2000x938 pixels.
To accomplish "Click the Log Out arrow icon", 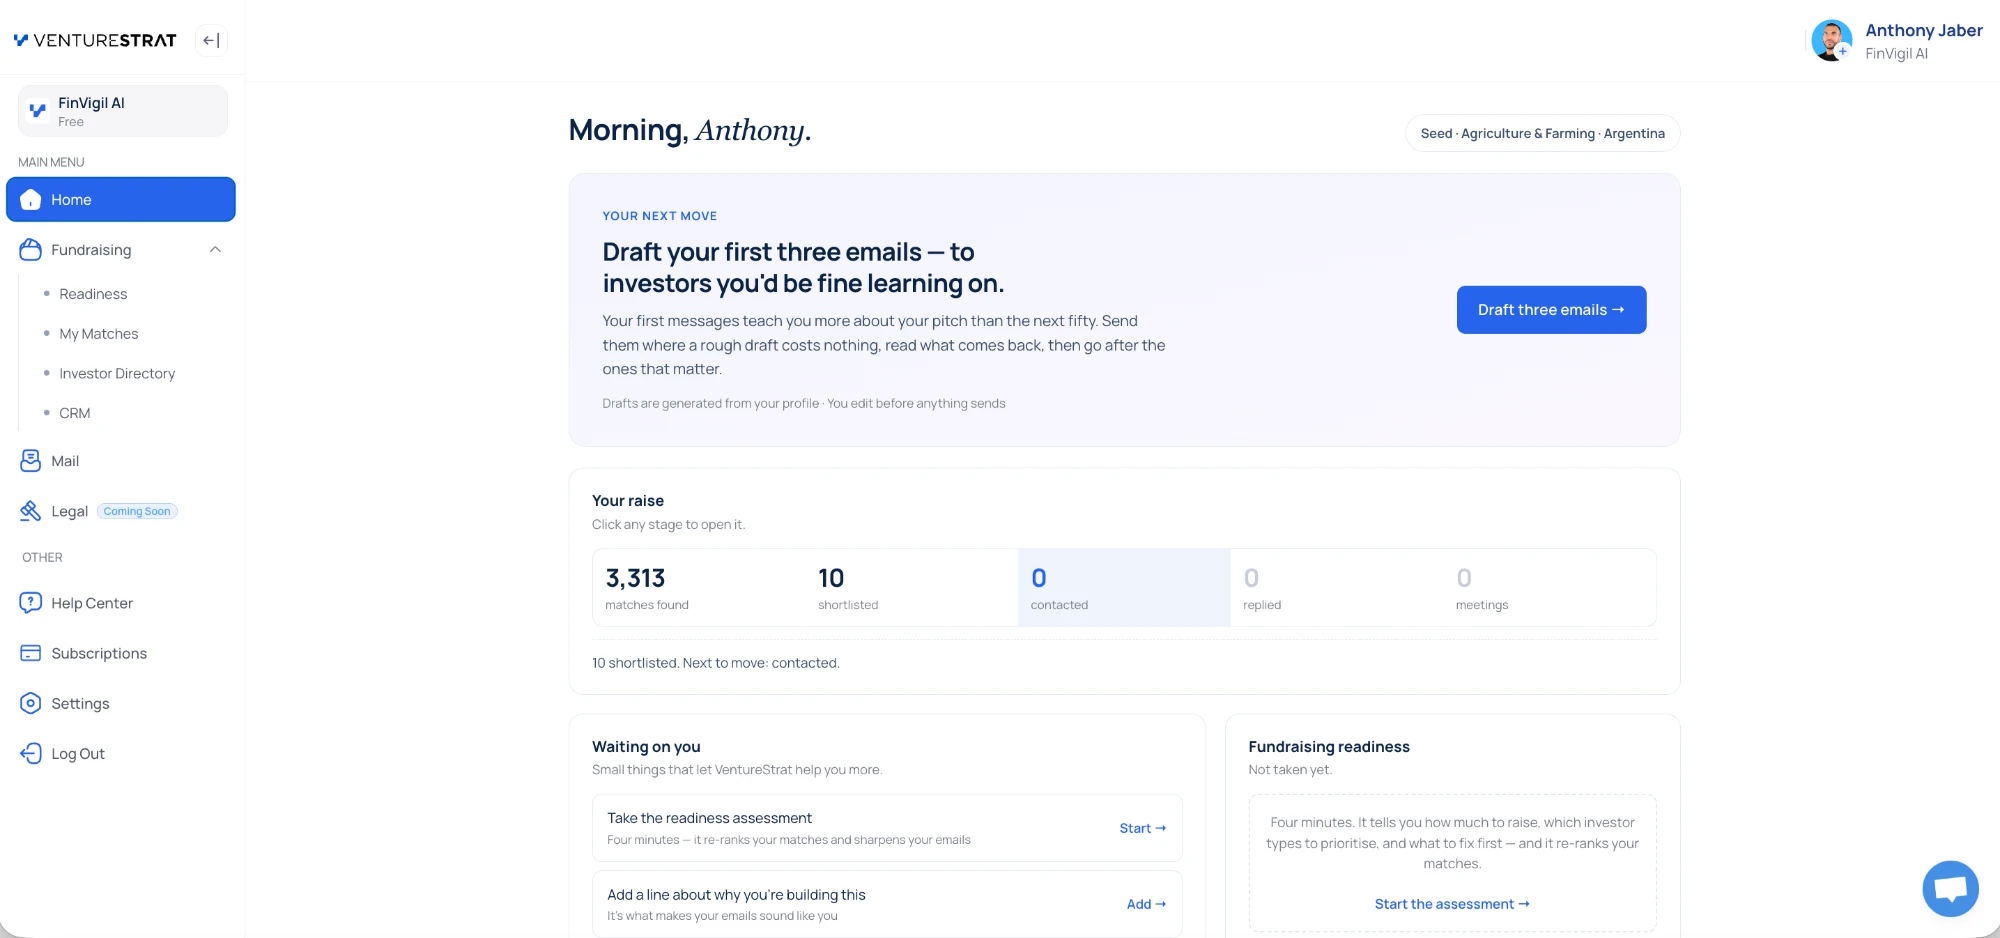I will 31,753.
